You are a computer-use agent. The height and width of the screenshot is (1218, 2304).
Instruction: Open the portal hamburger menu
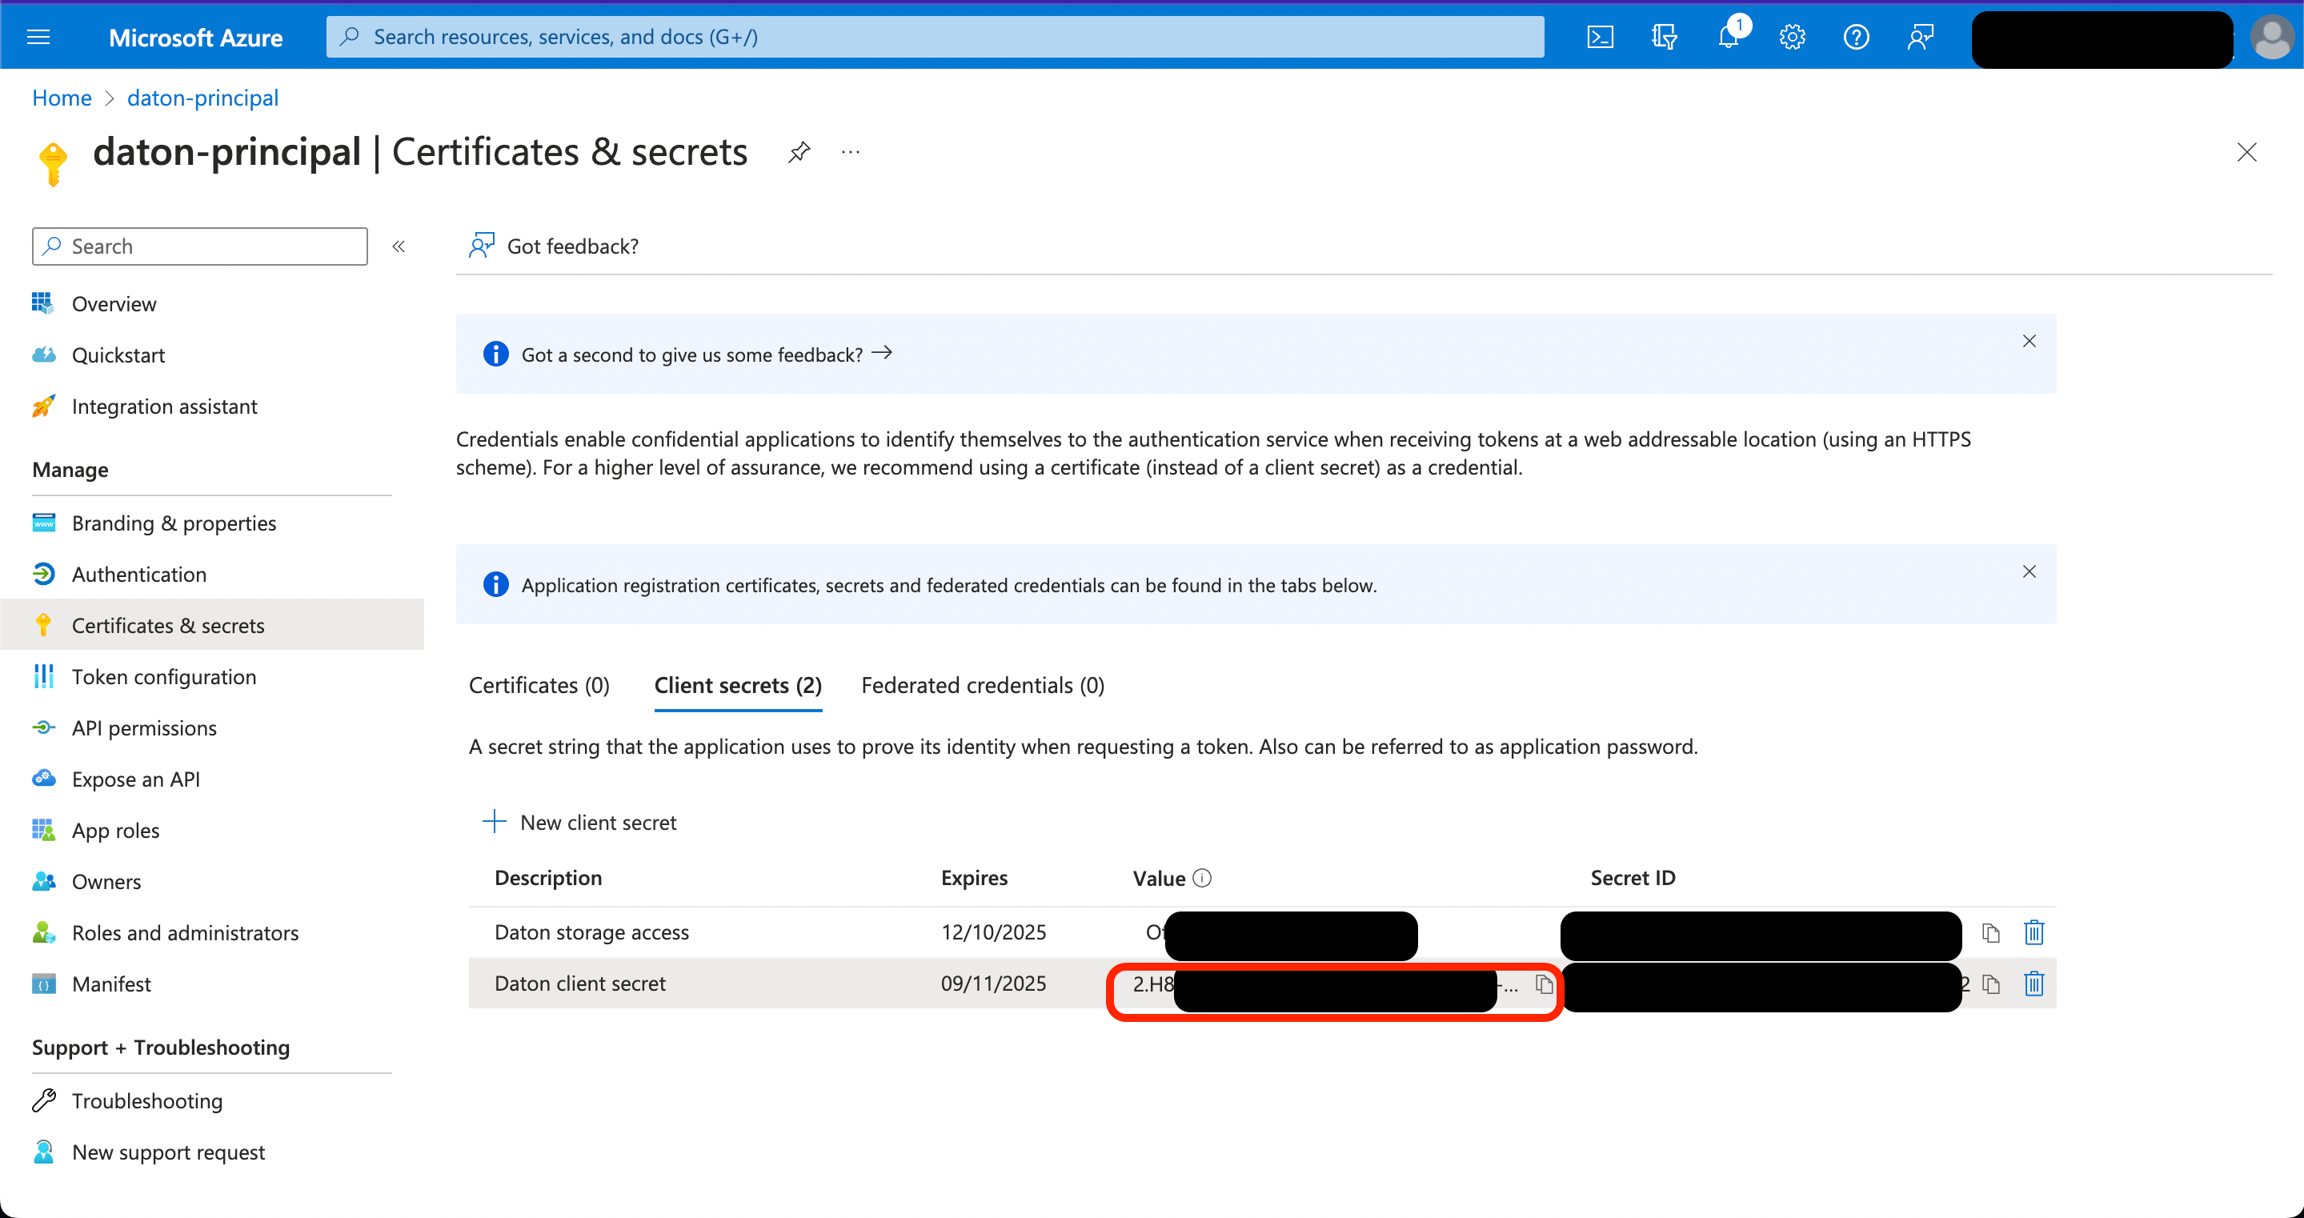coord(38,37)
